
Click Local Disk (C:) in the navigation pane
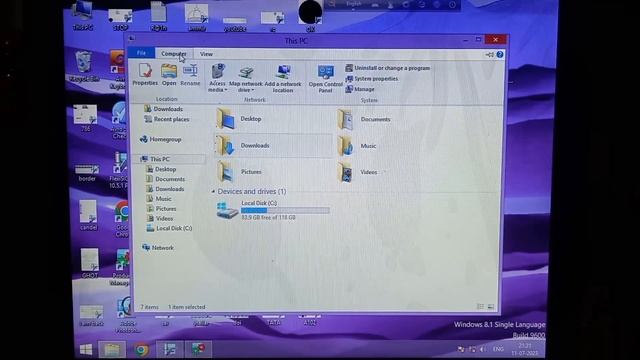click(169, 228)
